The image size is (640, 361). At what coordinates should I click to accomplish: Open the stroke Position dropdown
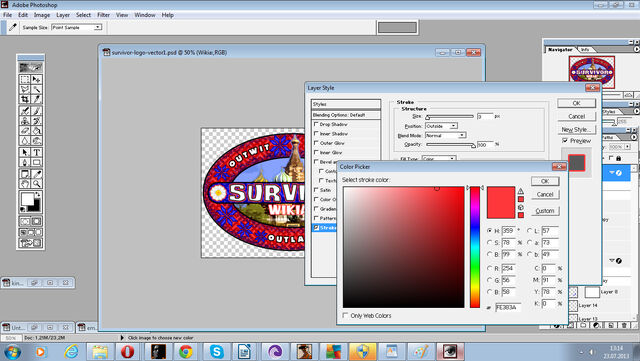coord(441,126)
